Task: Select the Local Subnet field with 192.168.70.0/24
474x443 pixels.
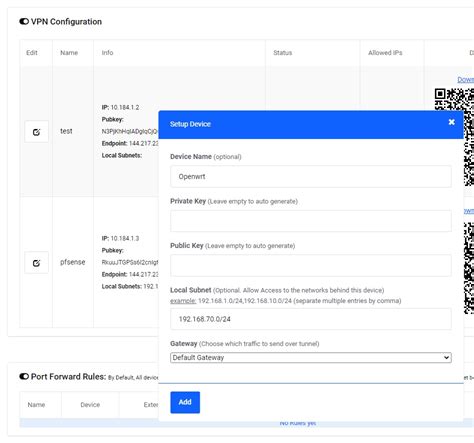Action: (311, 319)
